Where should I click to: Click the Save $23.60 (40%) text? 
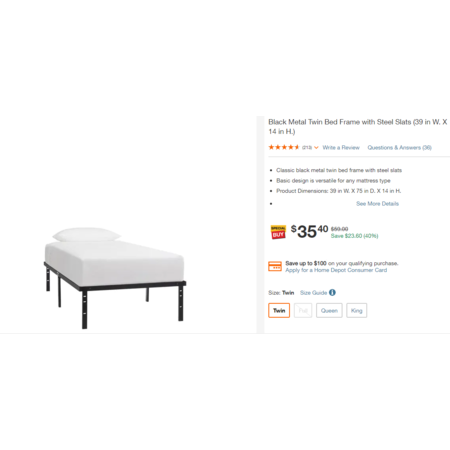pos(354,236)
